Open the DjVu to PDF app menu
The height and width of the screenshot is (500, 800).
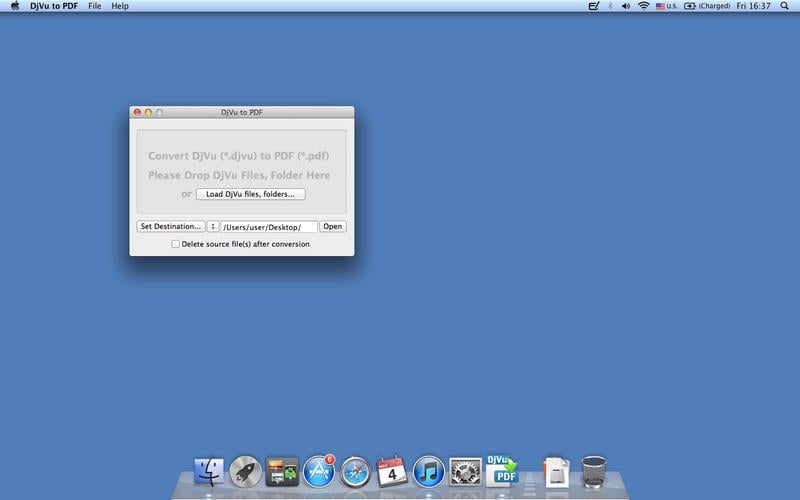pos(54,6)
